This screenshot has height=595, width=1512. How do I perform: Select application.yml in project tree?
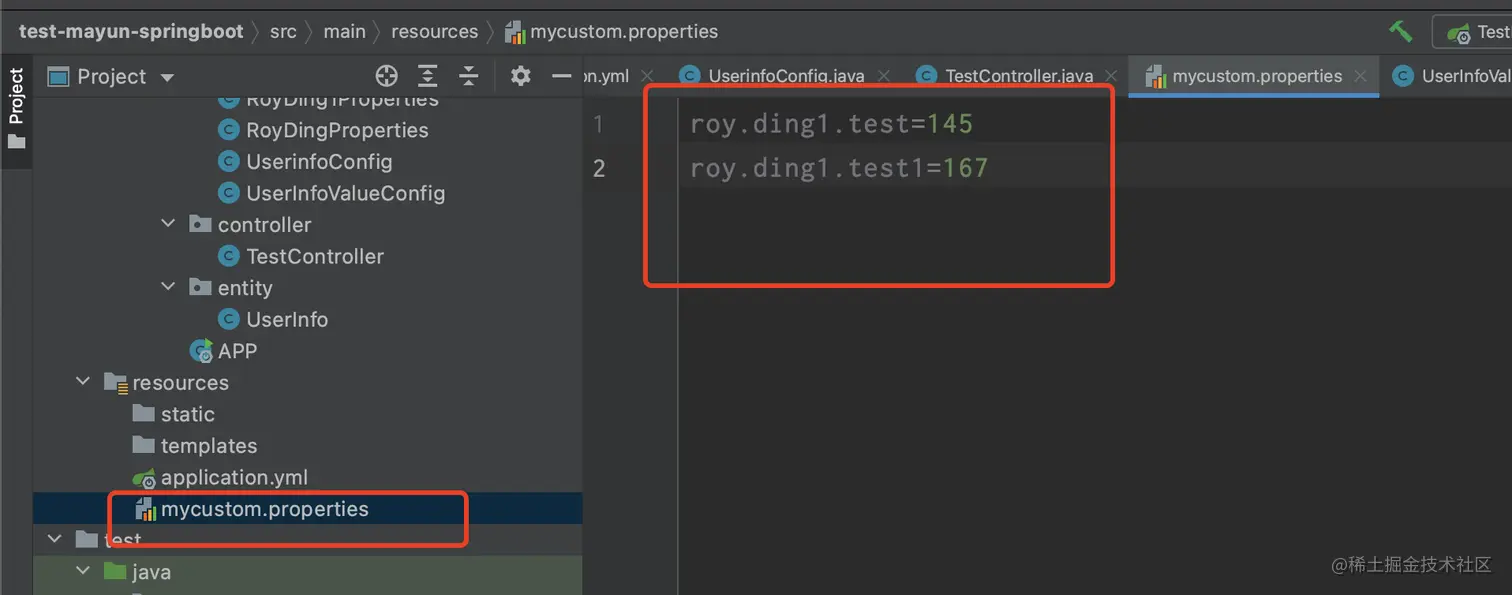(234, 478)
